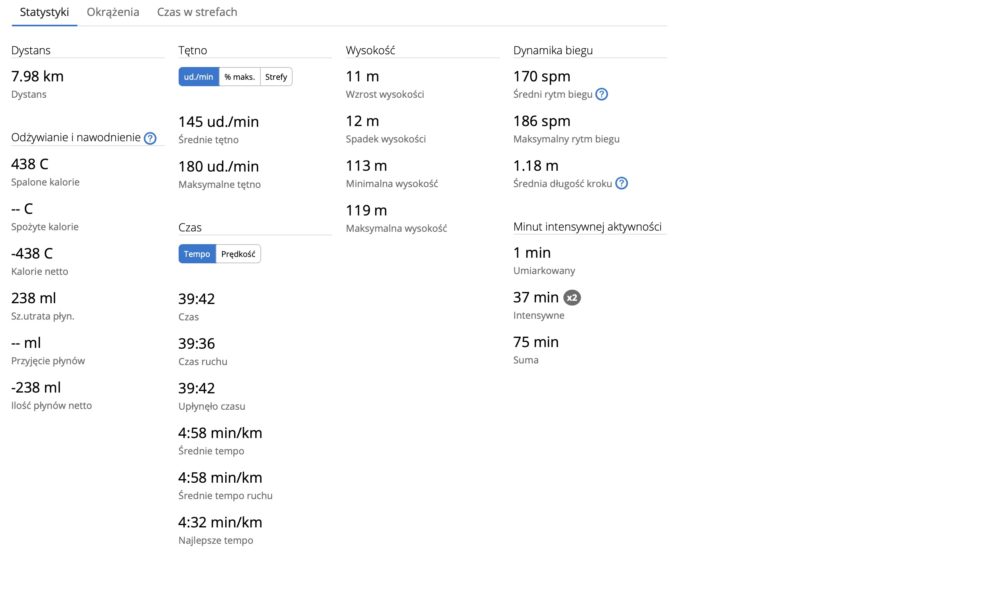Click the 438 C Spalone kalorie value
The image size is (1000, 608).
[x=29, y=165]
